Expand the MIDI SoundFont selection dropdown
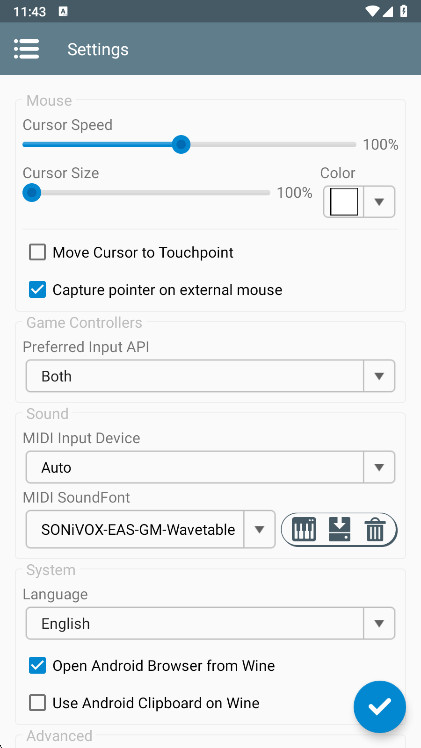 click(151, 529)
